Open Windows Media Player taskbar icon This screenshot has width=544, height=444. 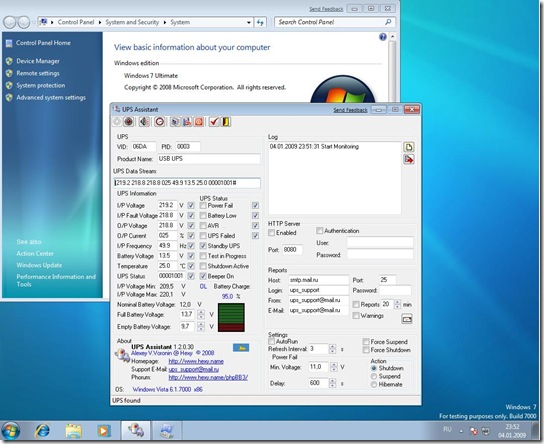point(103,431)
